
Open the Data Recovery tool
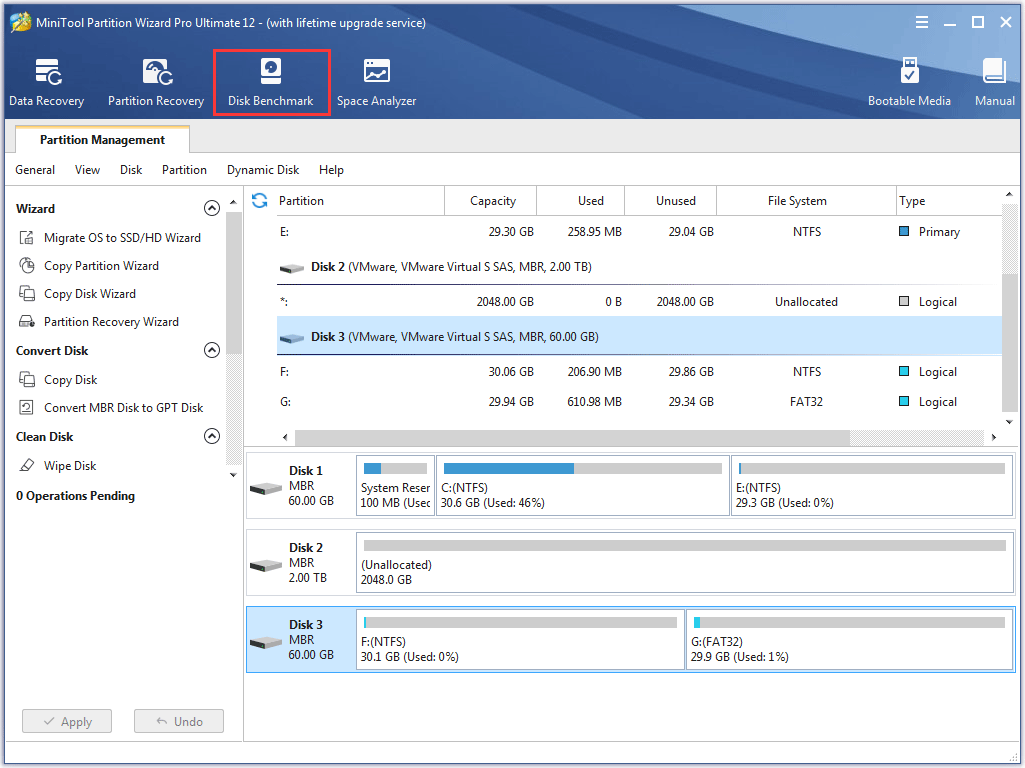pyautogui.click(x=46, y=80)
